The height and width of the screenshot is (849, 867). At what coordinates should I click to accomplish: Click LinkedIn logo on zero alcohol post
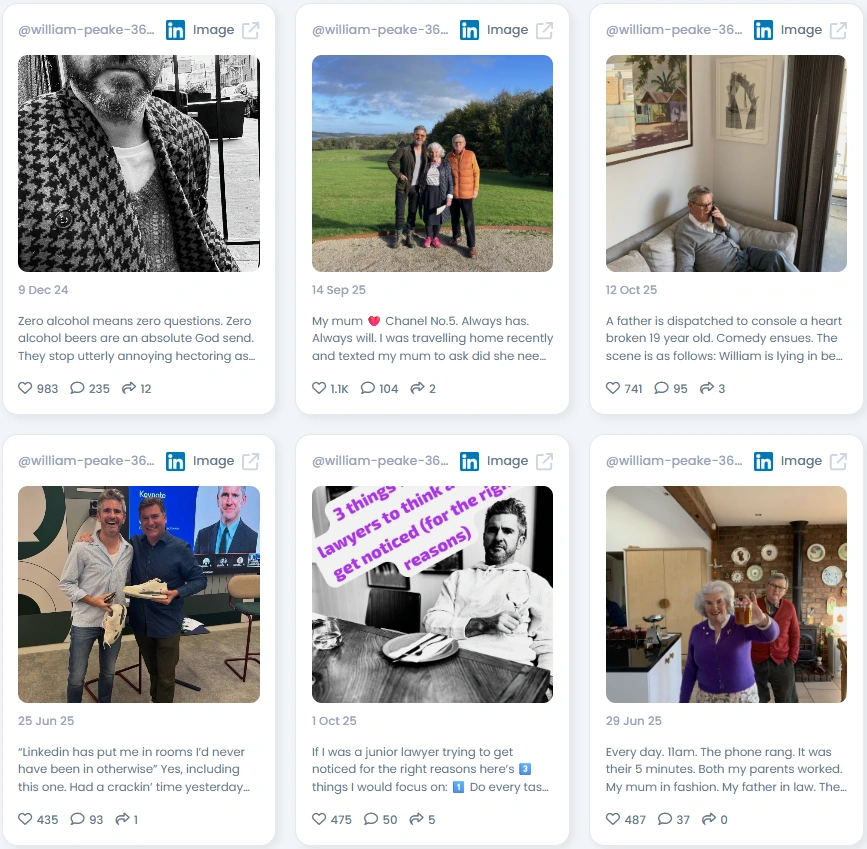point(176,30)
